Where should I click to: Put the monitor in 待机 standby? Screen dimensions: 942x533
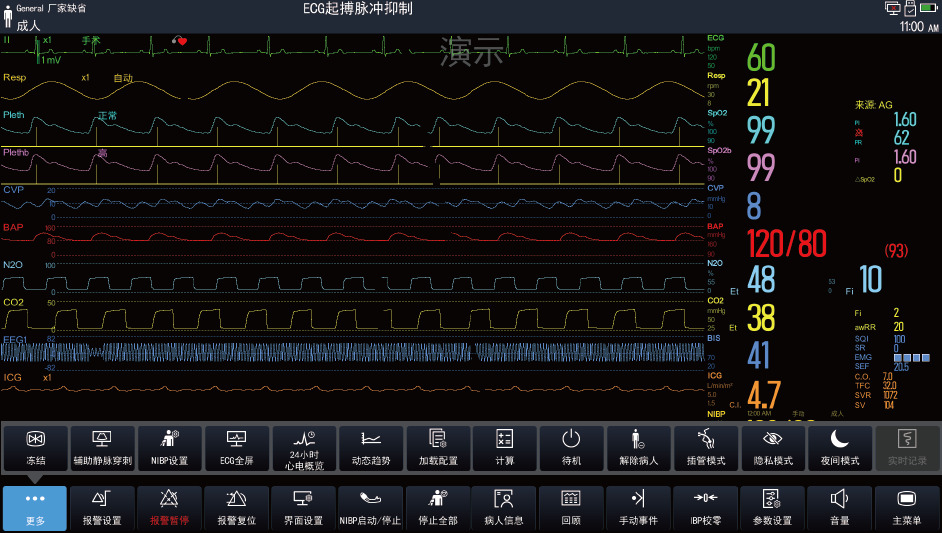pyautogui.click(x=571, y=448)
